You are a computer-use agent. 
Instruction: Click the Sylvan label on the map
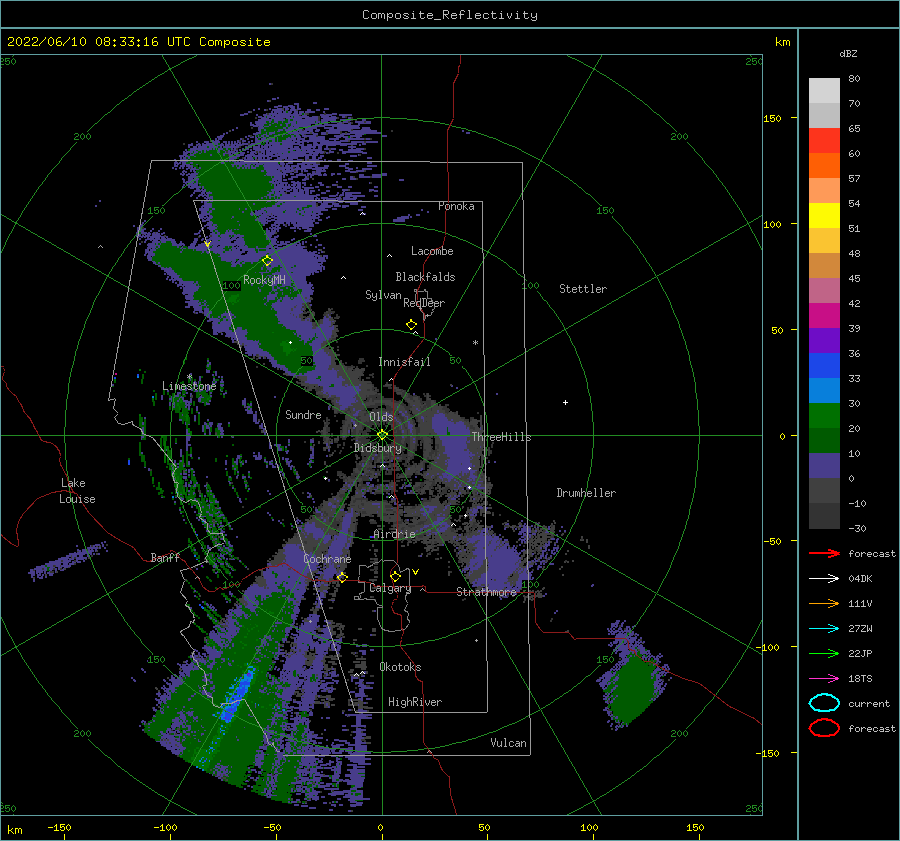[x=383, y=295]
